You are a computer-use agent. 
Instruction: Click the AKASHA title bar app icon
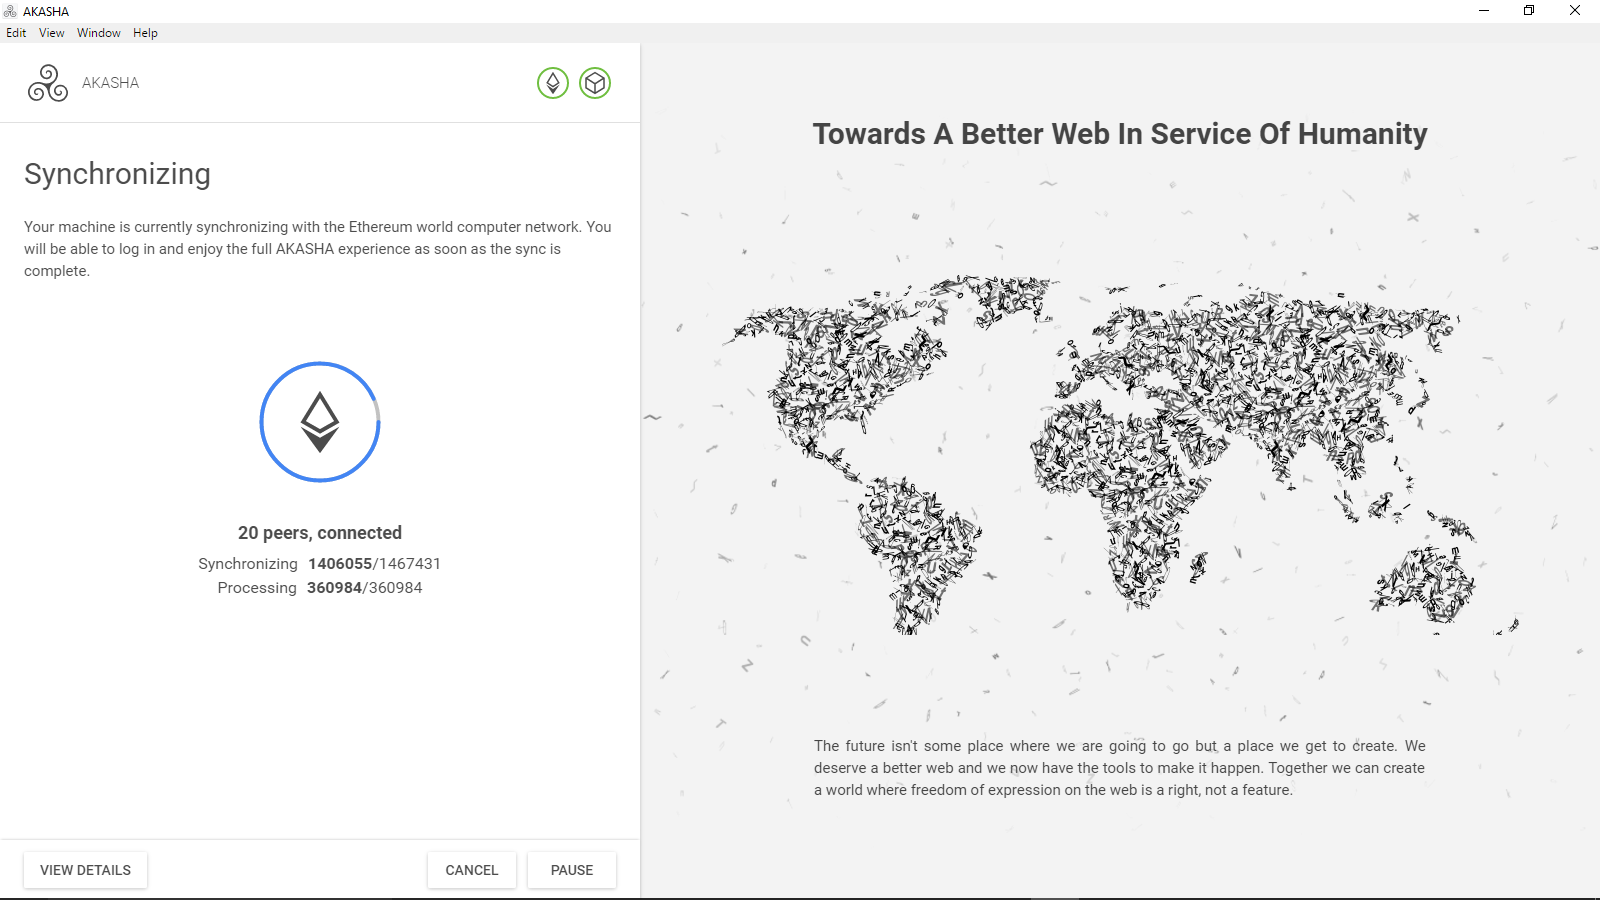pos(10,11)
